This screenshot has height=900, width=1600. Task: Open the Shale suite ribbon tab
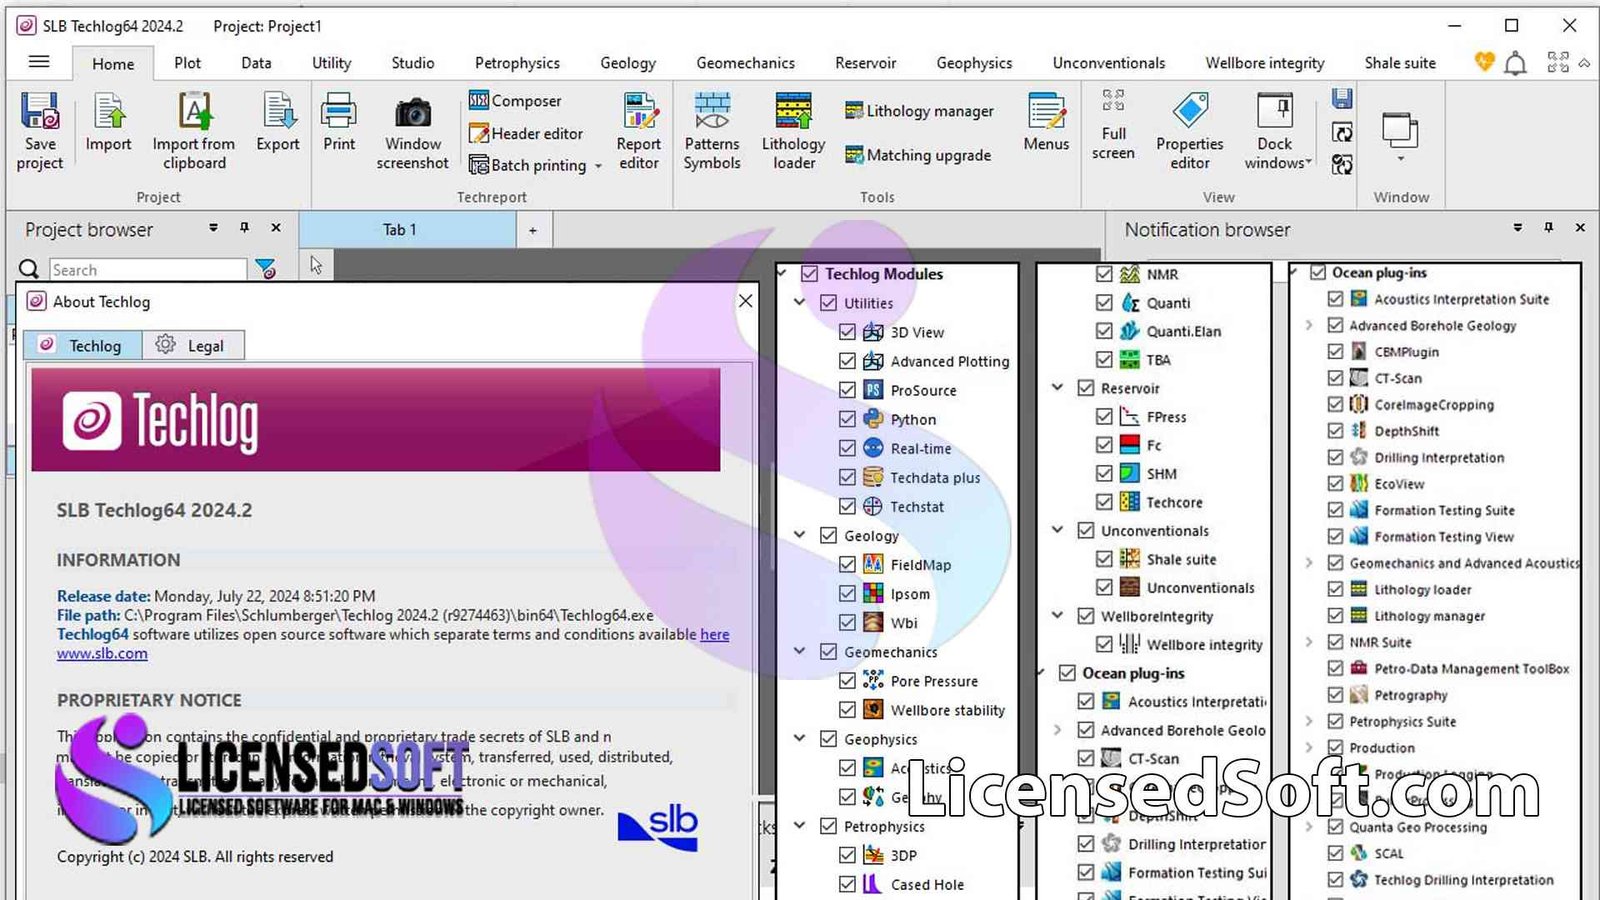click(1400, 63)
